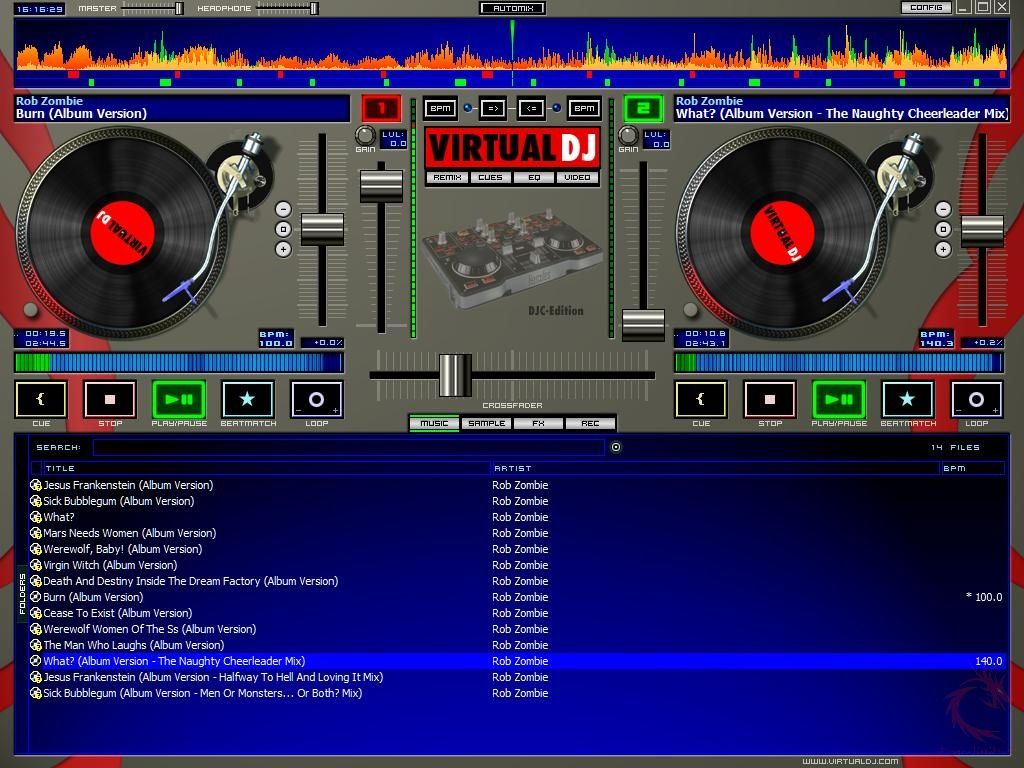Click left deck pitch plus button
The height and width of the screenshot is (768, 1024).
283,249
